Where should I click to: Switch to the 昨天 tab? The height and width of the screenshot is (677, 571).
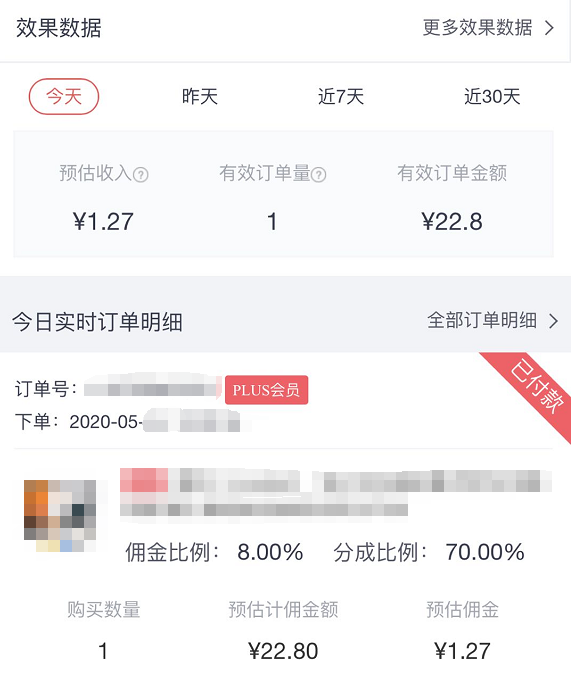click(200, 96)
